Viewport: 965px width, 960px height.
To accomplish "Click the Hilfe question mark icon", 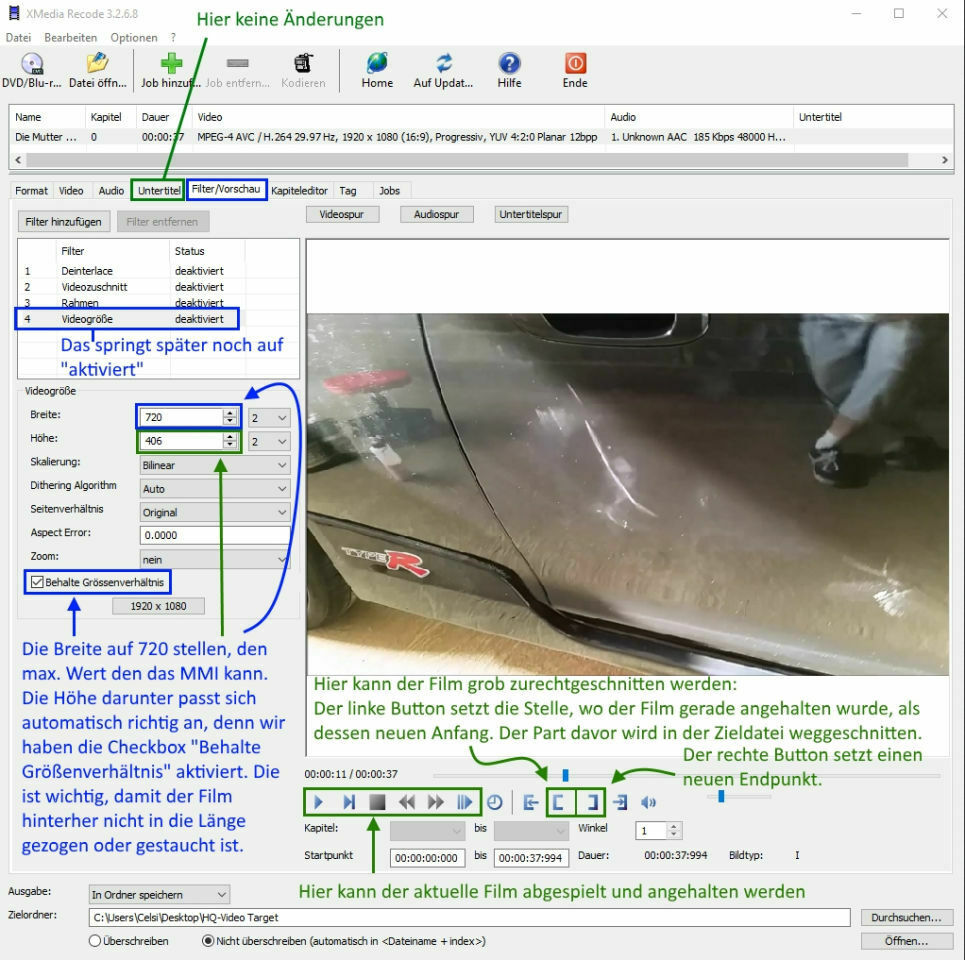I will point(509,63).
